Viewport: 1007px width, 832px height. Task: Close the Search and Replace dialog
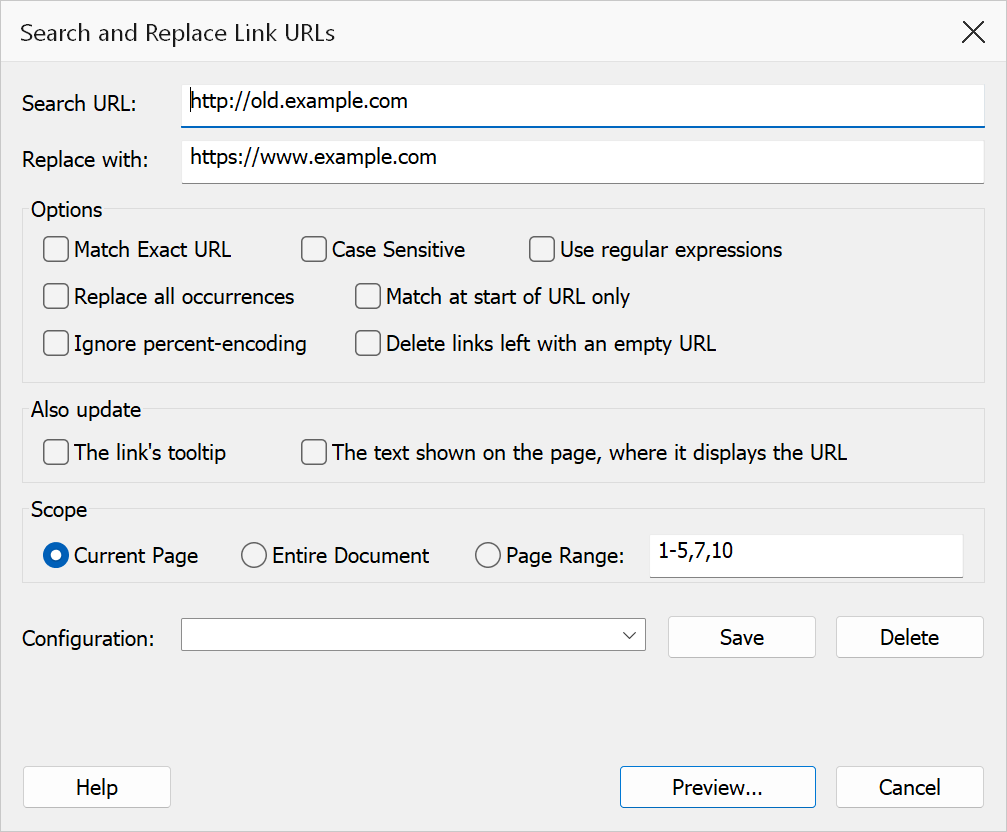[x=973, y=31]
